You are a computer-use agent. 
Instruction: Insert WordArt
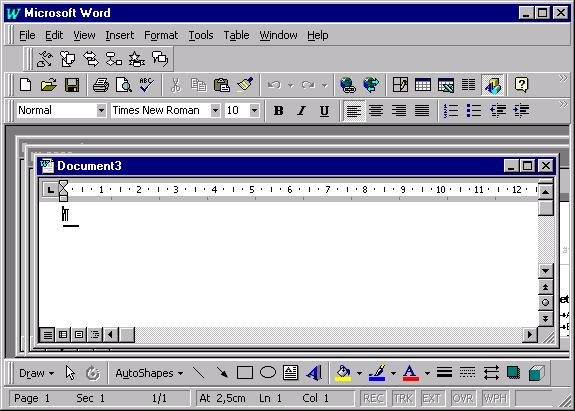point(314,373)
